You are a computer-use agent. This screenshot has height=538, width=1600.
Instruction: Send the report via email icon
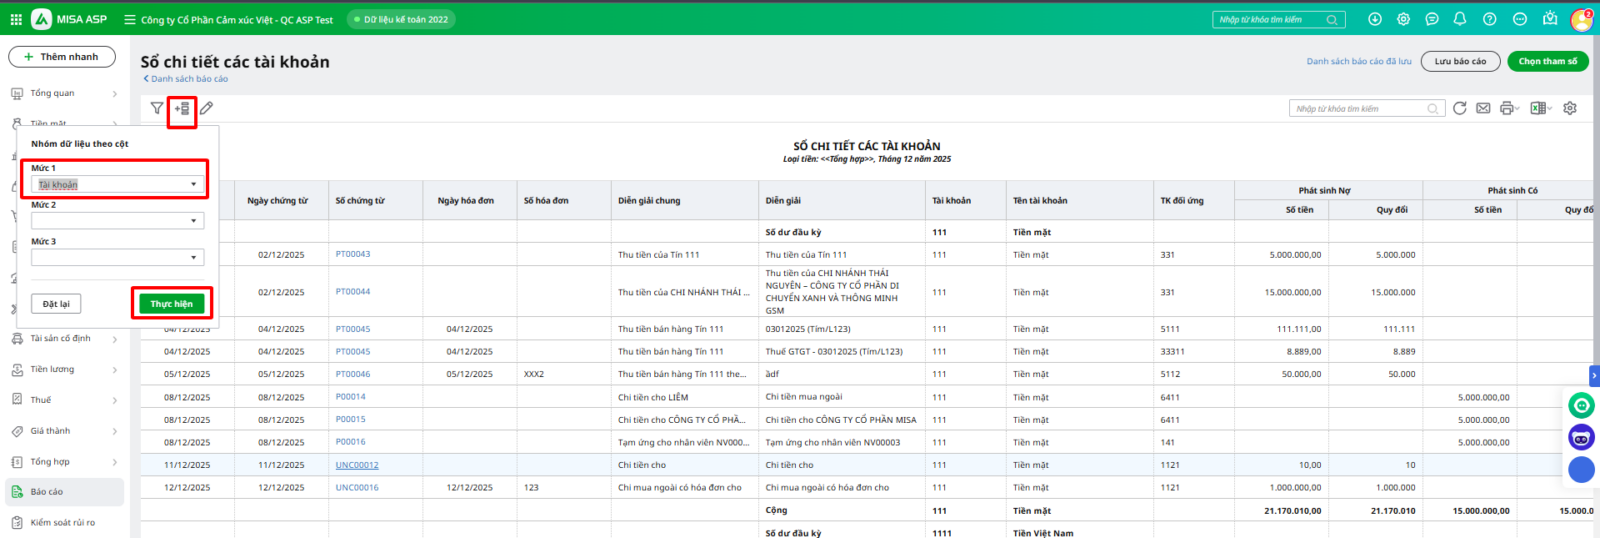tap(1483, 108)
